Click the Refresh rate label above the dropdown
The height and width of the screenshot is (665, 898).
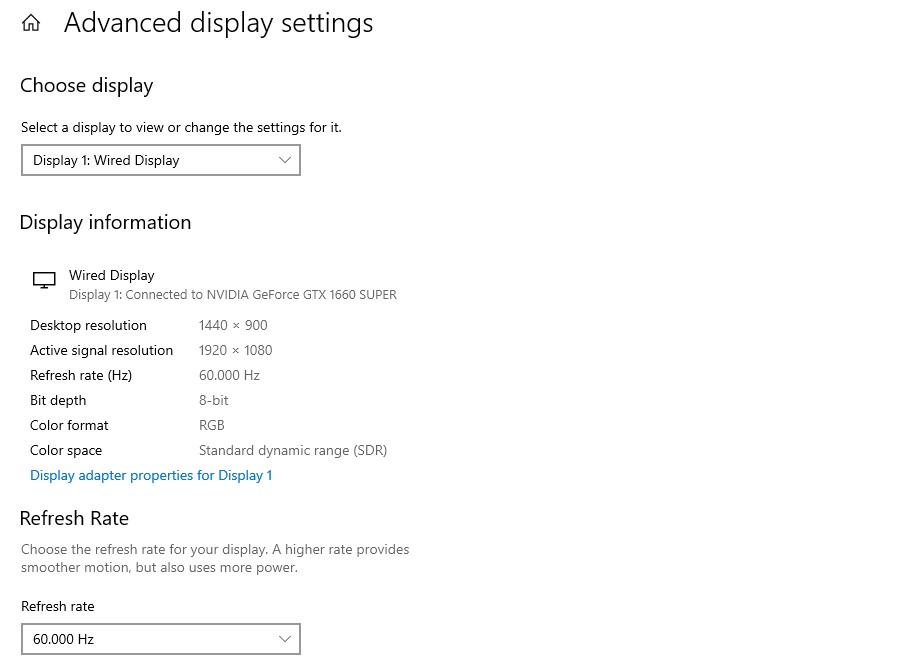click(58, 607)
